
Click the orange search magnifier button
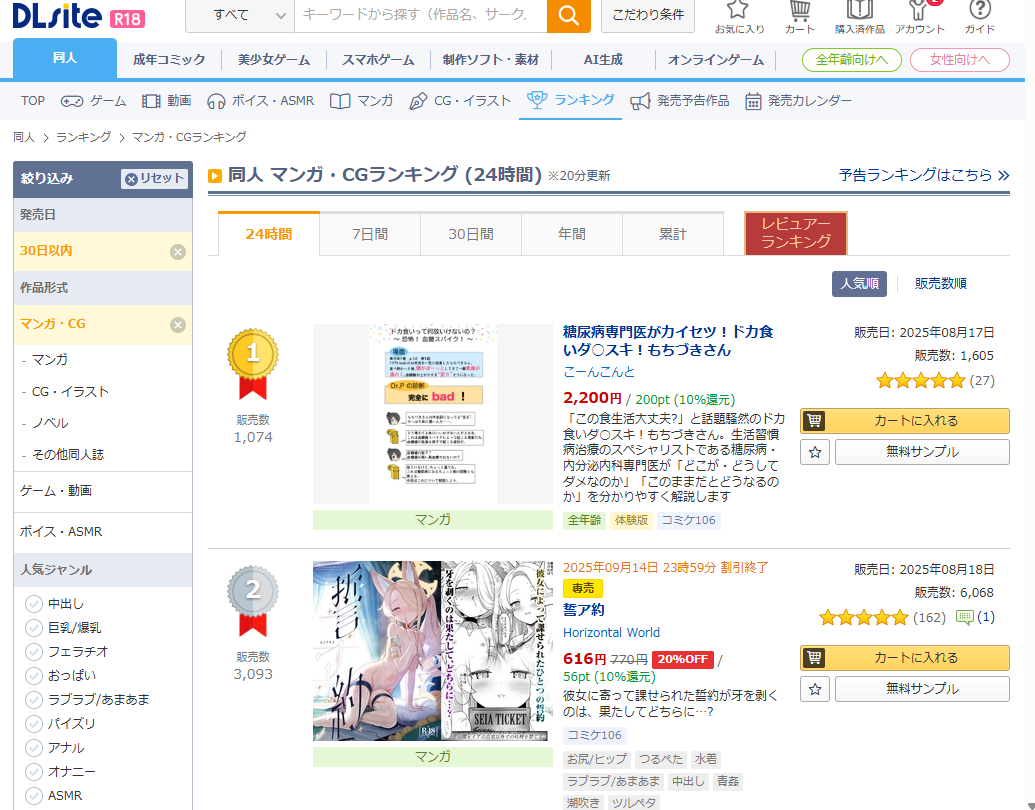click(x=568, y=15)
